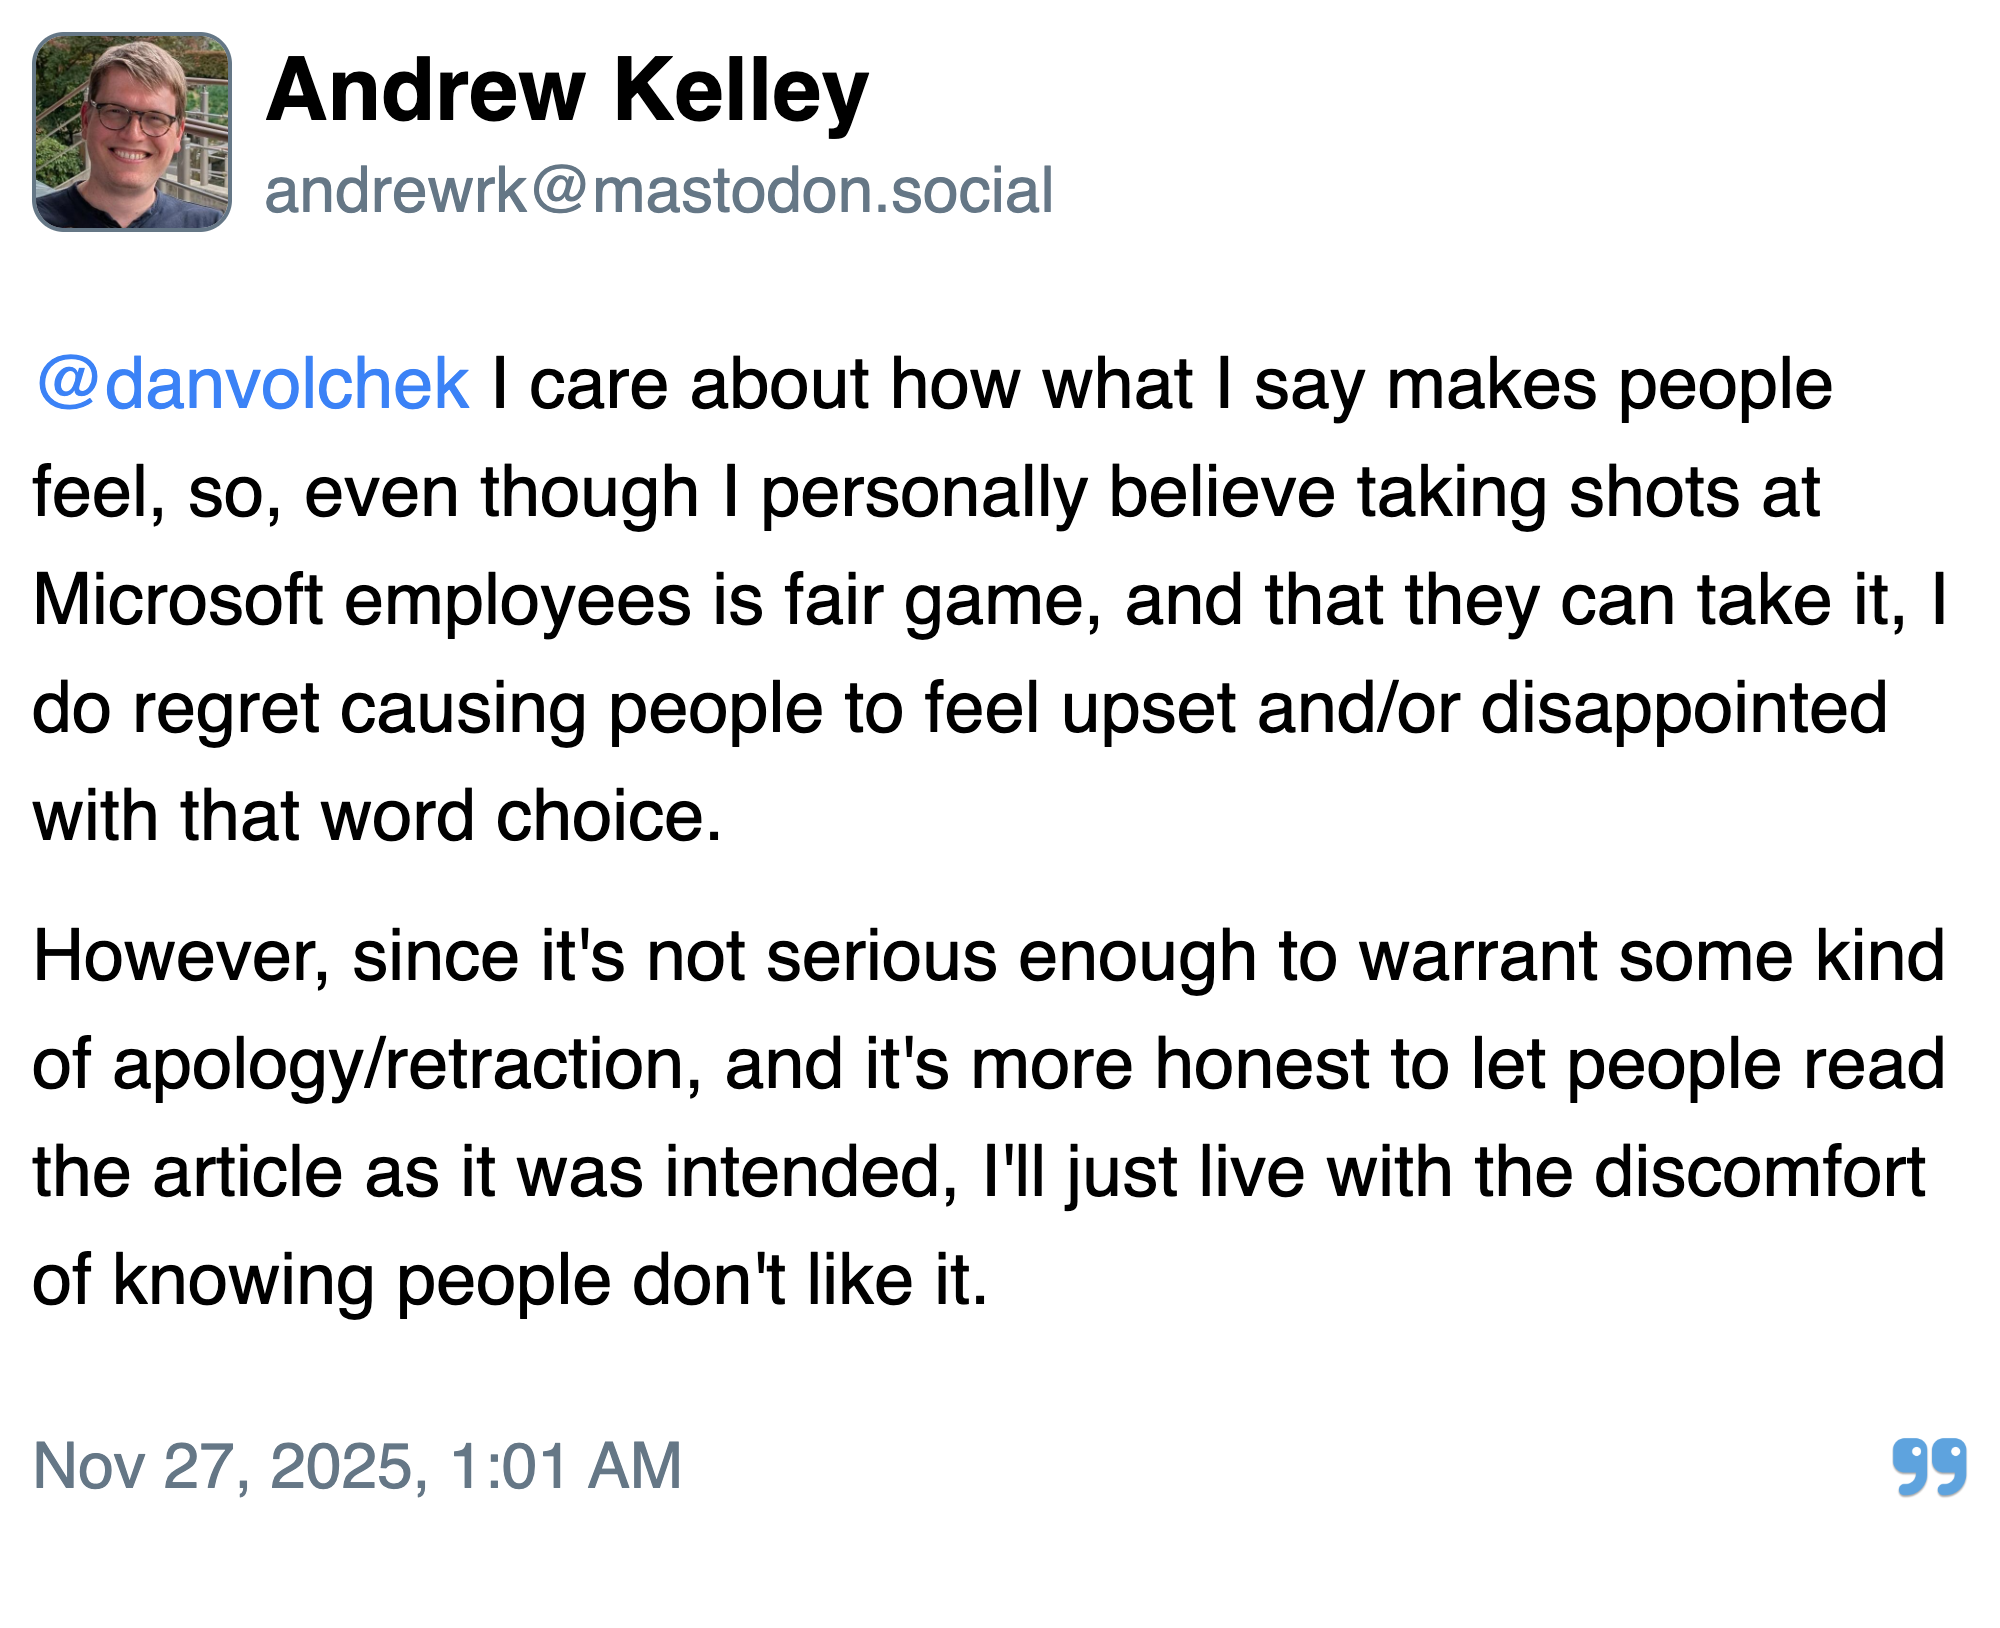This screenshot has height=1628, width=2000.
Task: Click the word "However" starting second paragraph
Action: tap(180, 956)
